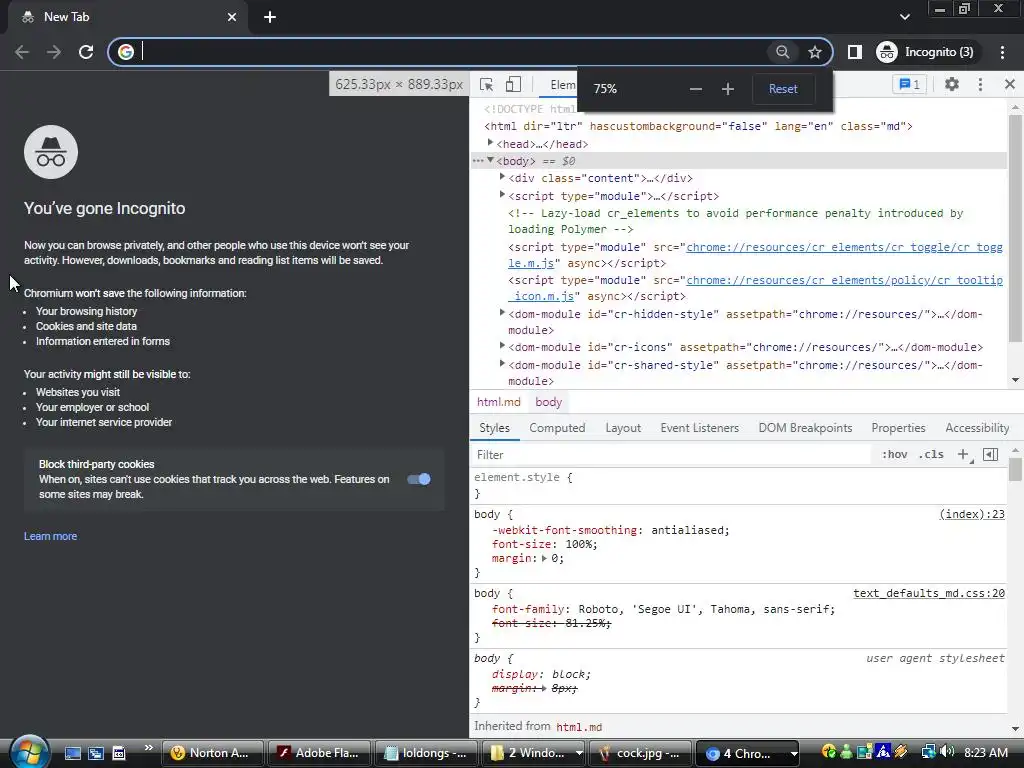The image size is (1024, 768).
Task: Expand the head node in DOM tree
Action: (x=490, y=142)
